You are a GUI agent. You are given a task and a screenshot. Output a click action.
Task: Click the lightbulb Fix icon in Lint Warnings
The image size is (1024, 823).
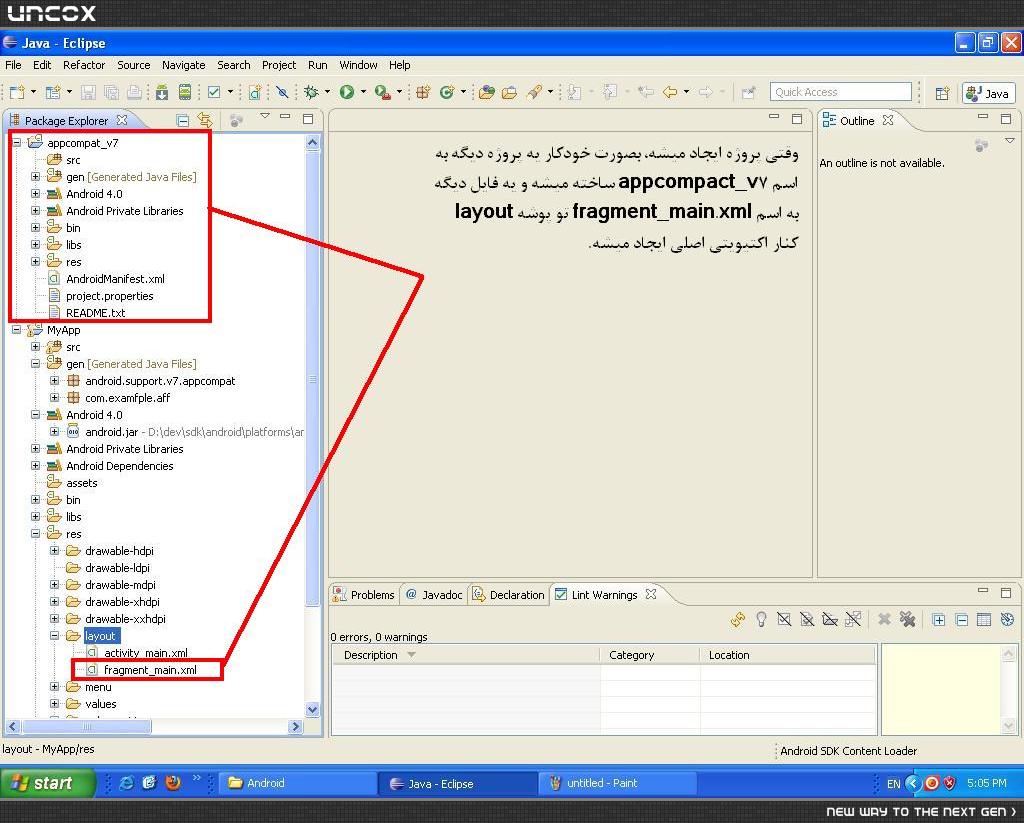click(x=761, y=619)
